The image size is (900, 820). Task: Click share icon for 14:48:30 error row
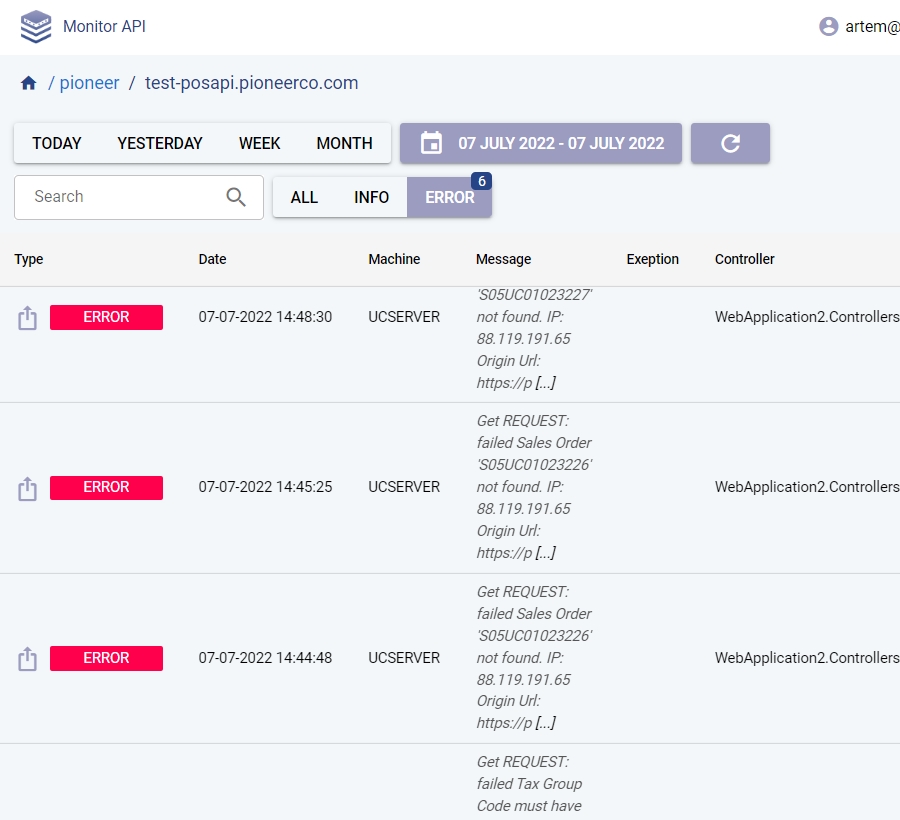pyautogui.click(x=28, y=318)
